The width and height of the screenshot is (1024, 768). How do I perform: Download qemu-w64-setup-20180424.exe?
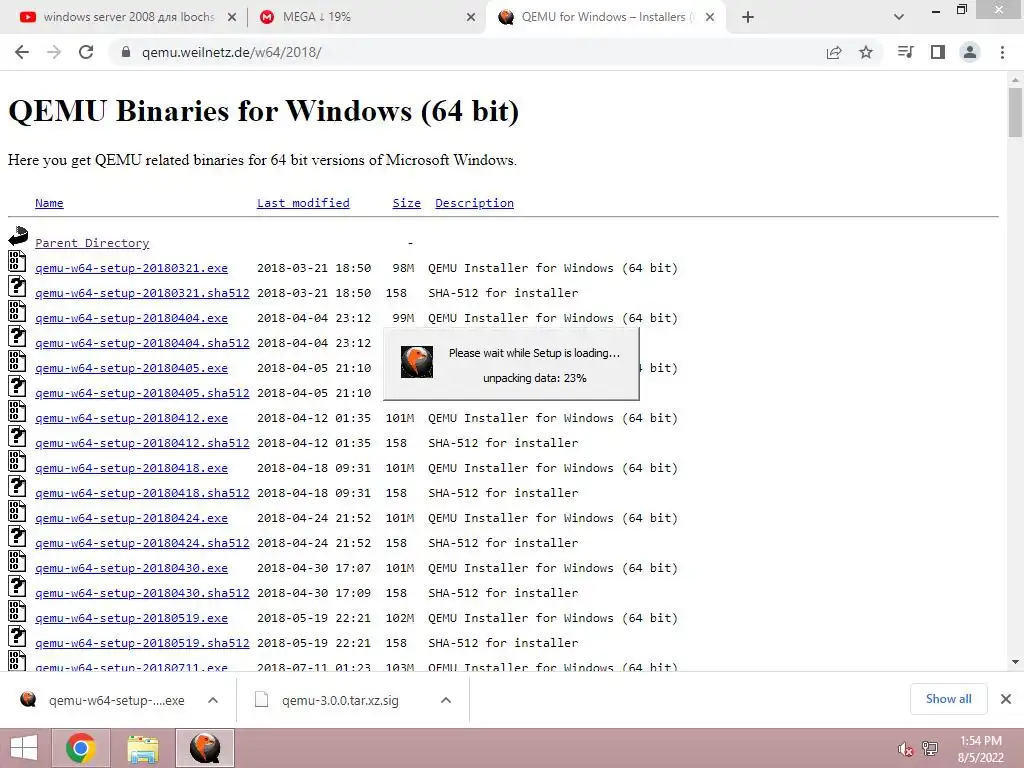[x=131, y=518]
